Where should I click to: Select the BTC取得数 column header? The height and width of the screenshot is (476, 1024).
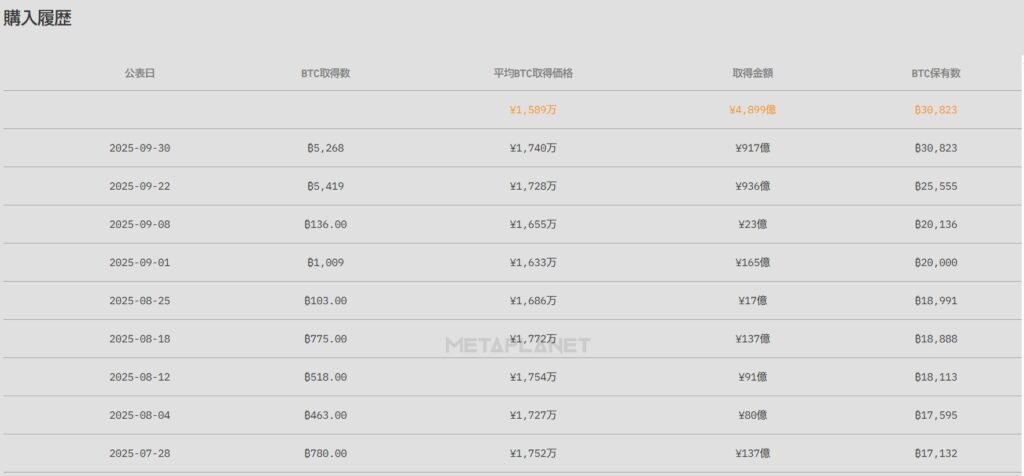[325, 73]
